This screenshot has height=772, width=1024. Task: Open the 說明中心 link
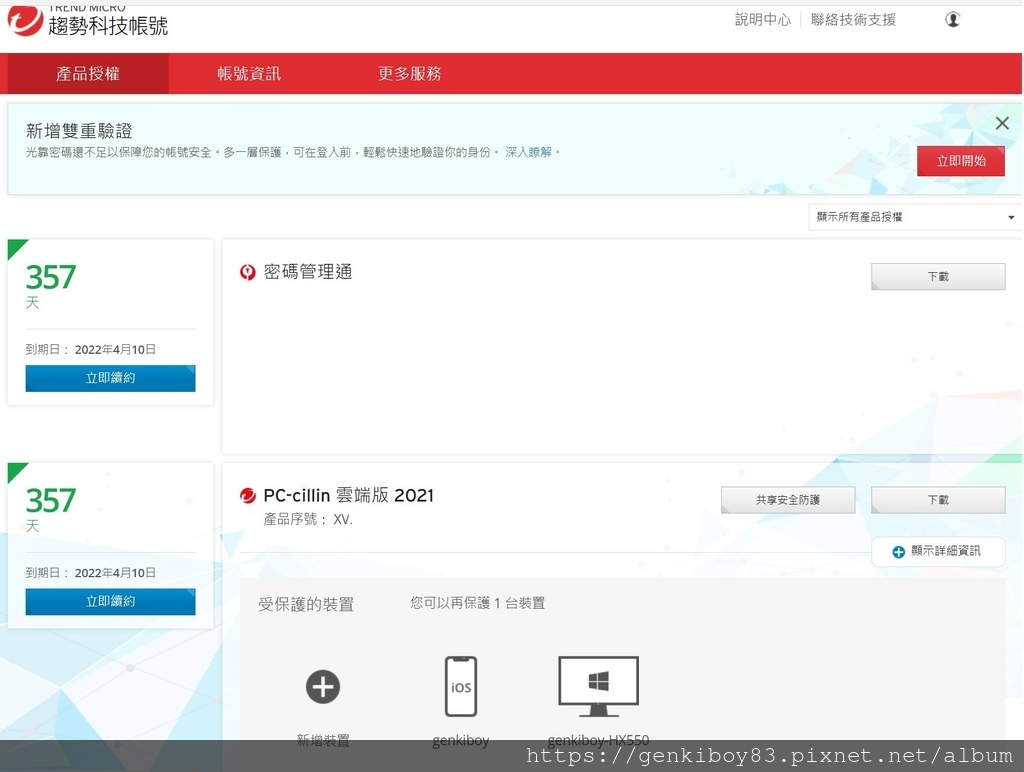[762, 20]
